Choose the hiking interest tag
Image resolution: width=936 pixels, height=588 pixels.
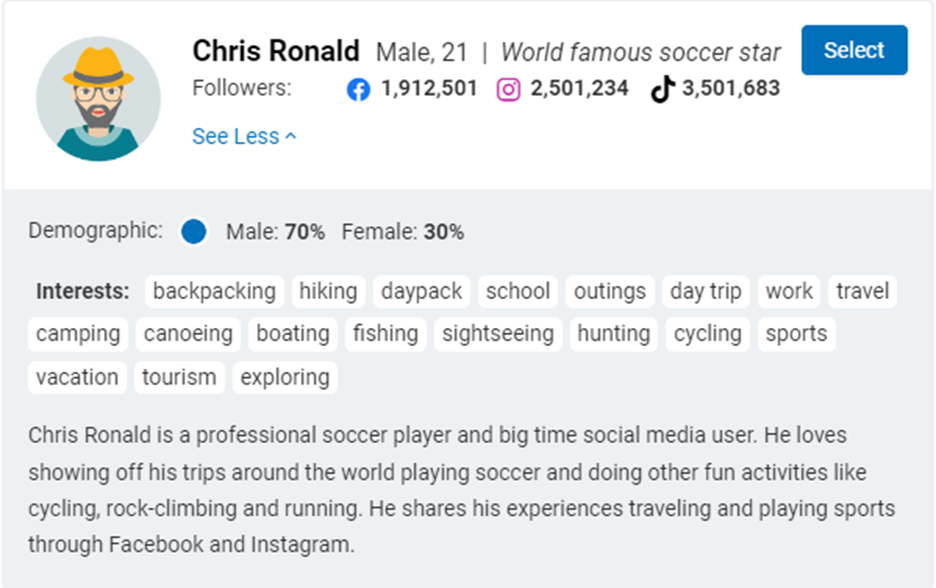click(x=328, y=291)
